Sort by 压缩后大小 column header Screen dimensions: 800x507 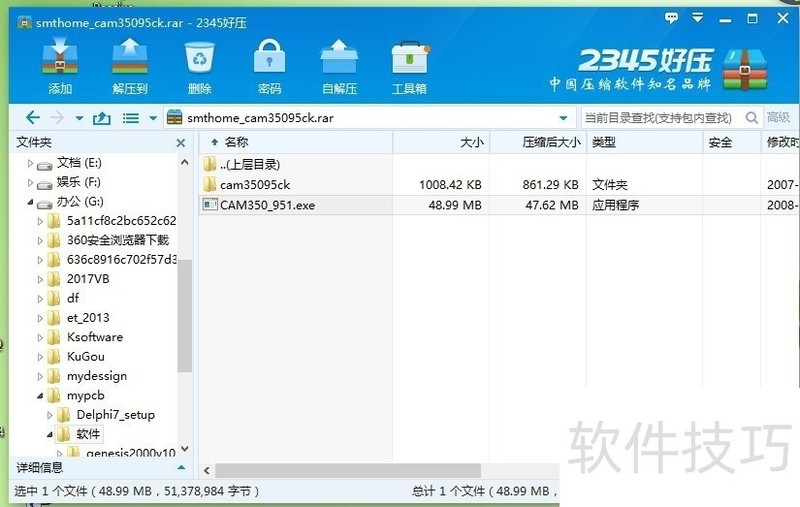click(x=538, y=142)
